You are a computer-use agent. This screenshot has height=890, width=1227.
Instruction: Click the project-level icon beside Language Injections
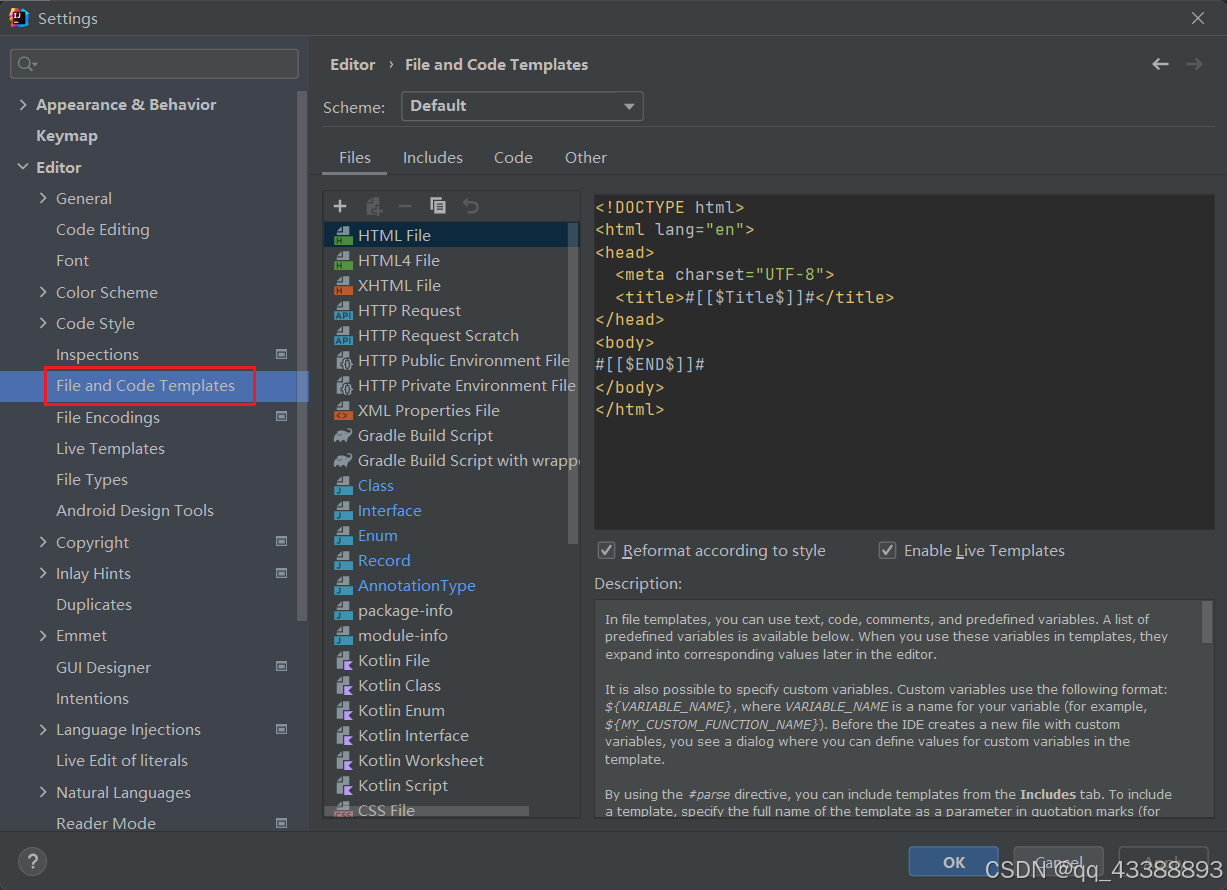click(x=281, y=729)
